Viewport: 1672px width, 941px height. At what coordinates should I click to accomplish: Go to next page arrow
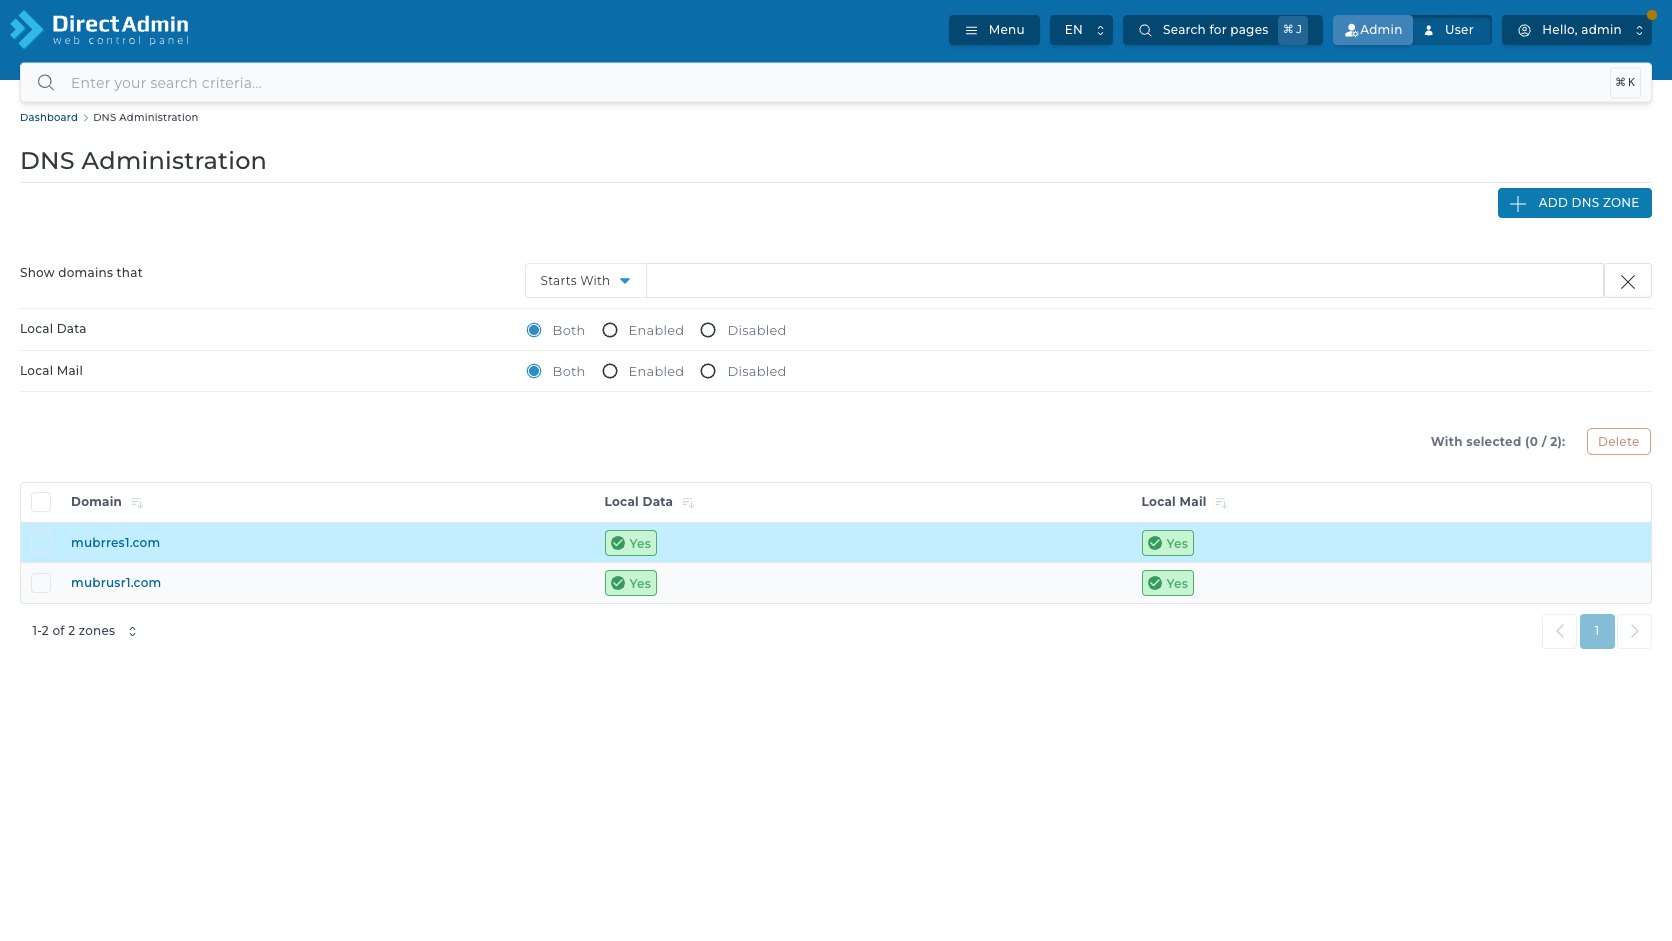point(1635,631)
